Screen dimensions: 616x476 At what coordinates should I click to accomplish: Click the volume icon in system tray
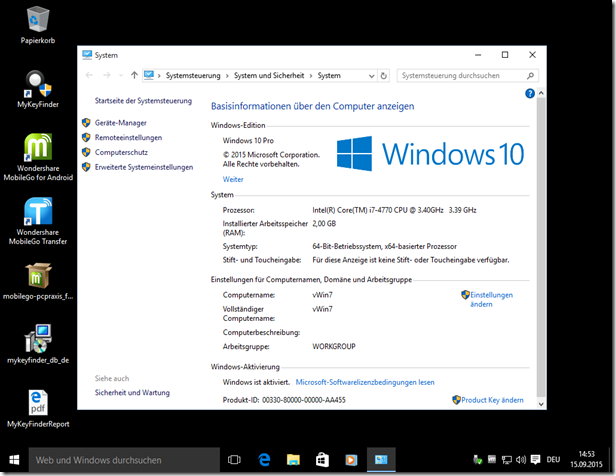click(x=521, y=460)
